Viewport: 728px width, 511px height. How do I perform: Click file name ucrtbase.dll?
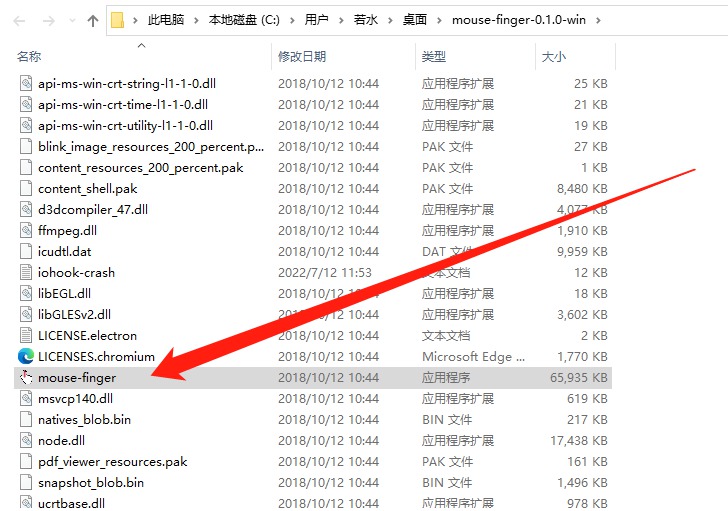[72, 504]
